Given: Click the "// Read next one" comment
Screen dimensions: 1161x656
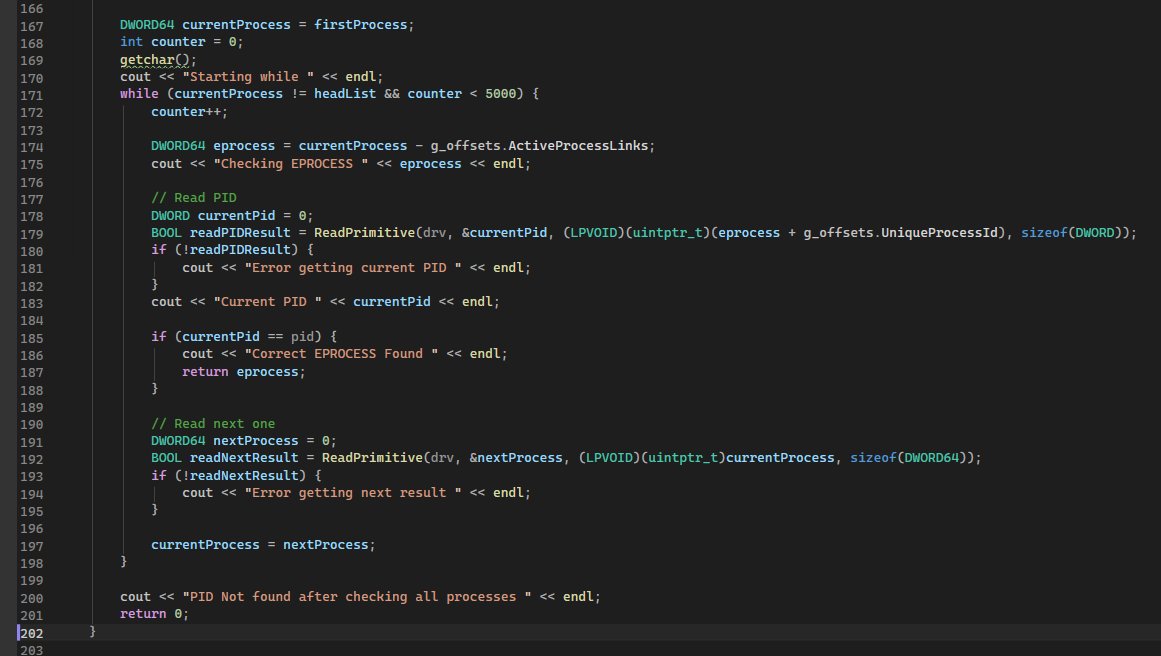Looking at the screenshot, I should point(213,423).
